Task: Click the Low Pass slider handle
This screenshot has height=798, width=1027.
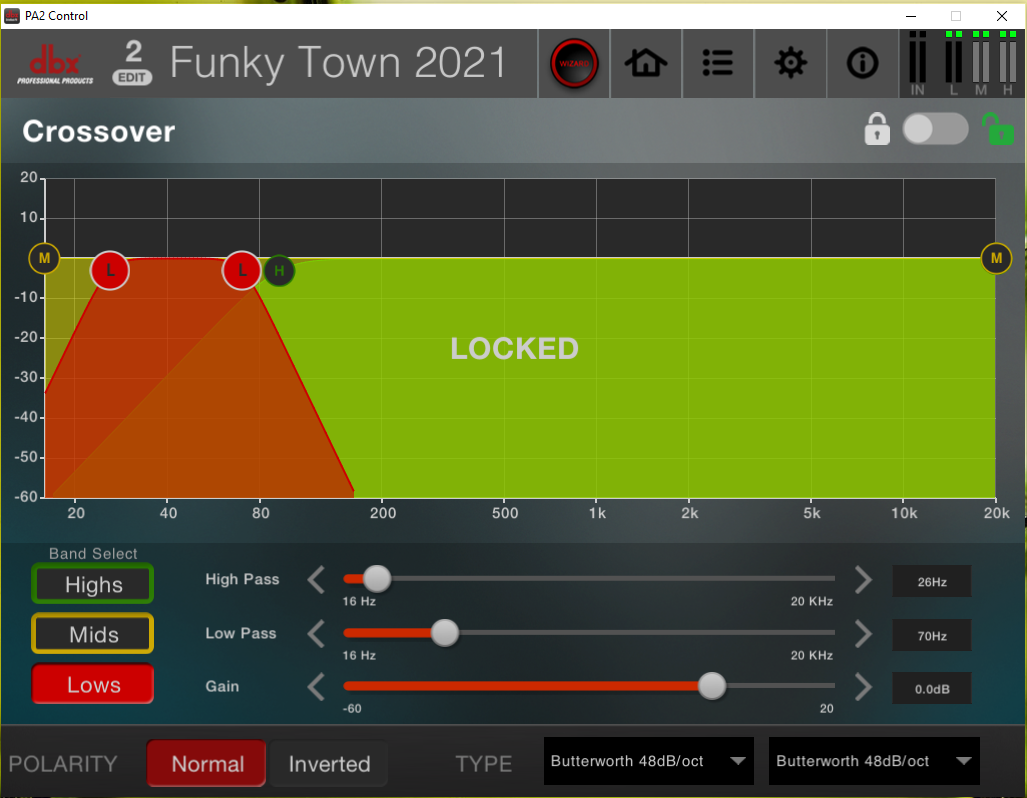Action: pyautogui.click(x=444, y=633)
